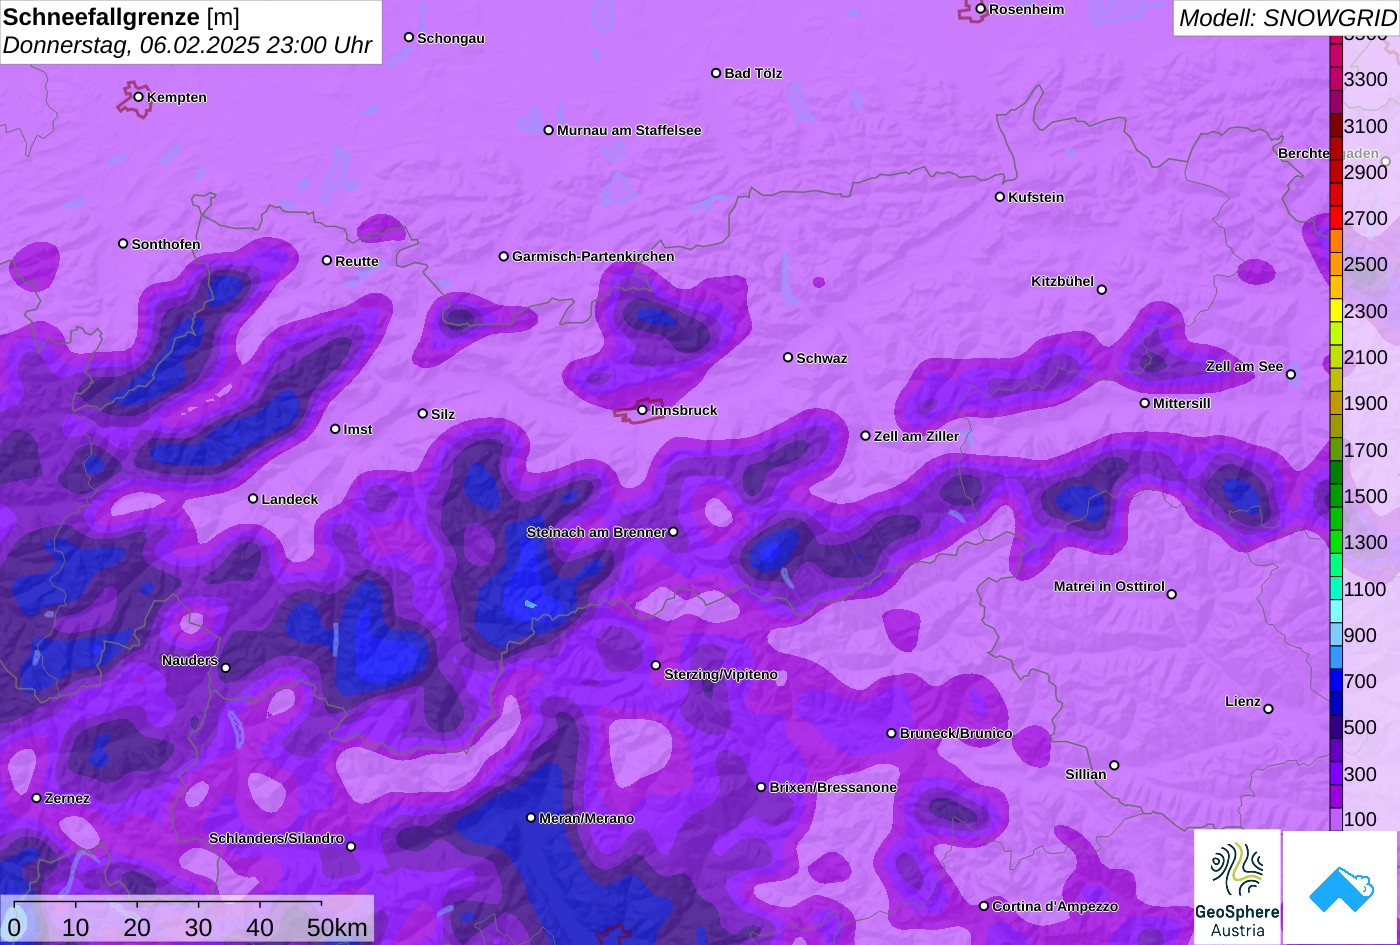1400x945 pixels.
Task: Click the 'Nauders' city label
Action: tap(190, 660)
